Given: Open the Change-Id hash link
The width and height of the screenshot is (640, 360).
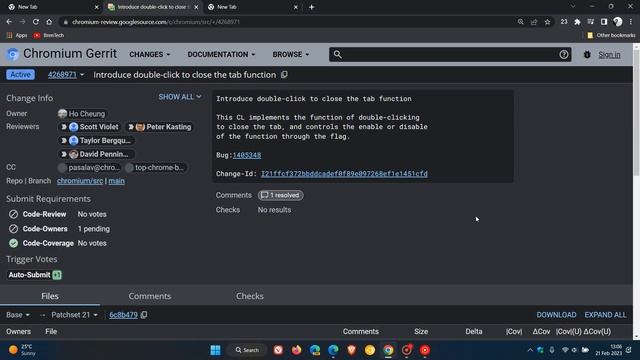Looking at the screenshot, I should pos(344,173).
